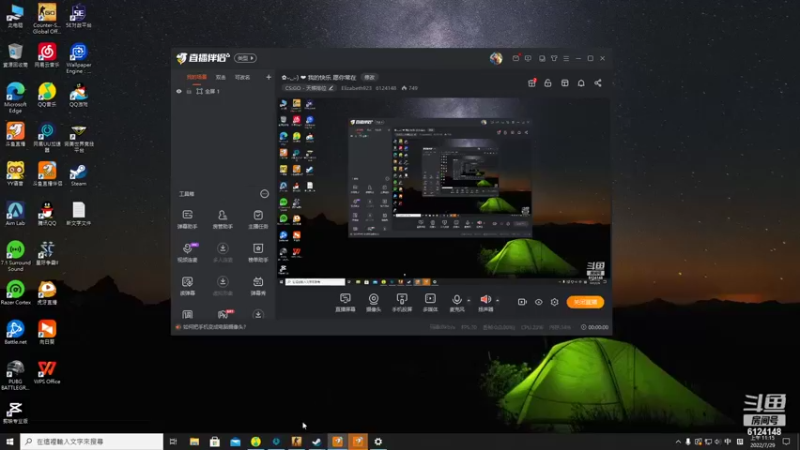This screenshot has height=450, width=800.
Task: Switch to the second scene tab
Action: [220, 77]
